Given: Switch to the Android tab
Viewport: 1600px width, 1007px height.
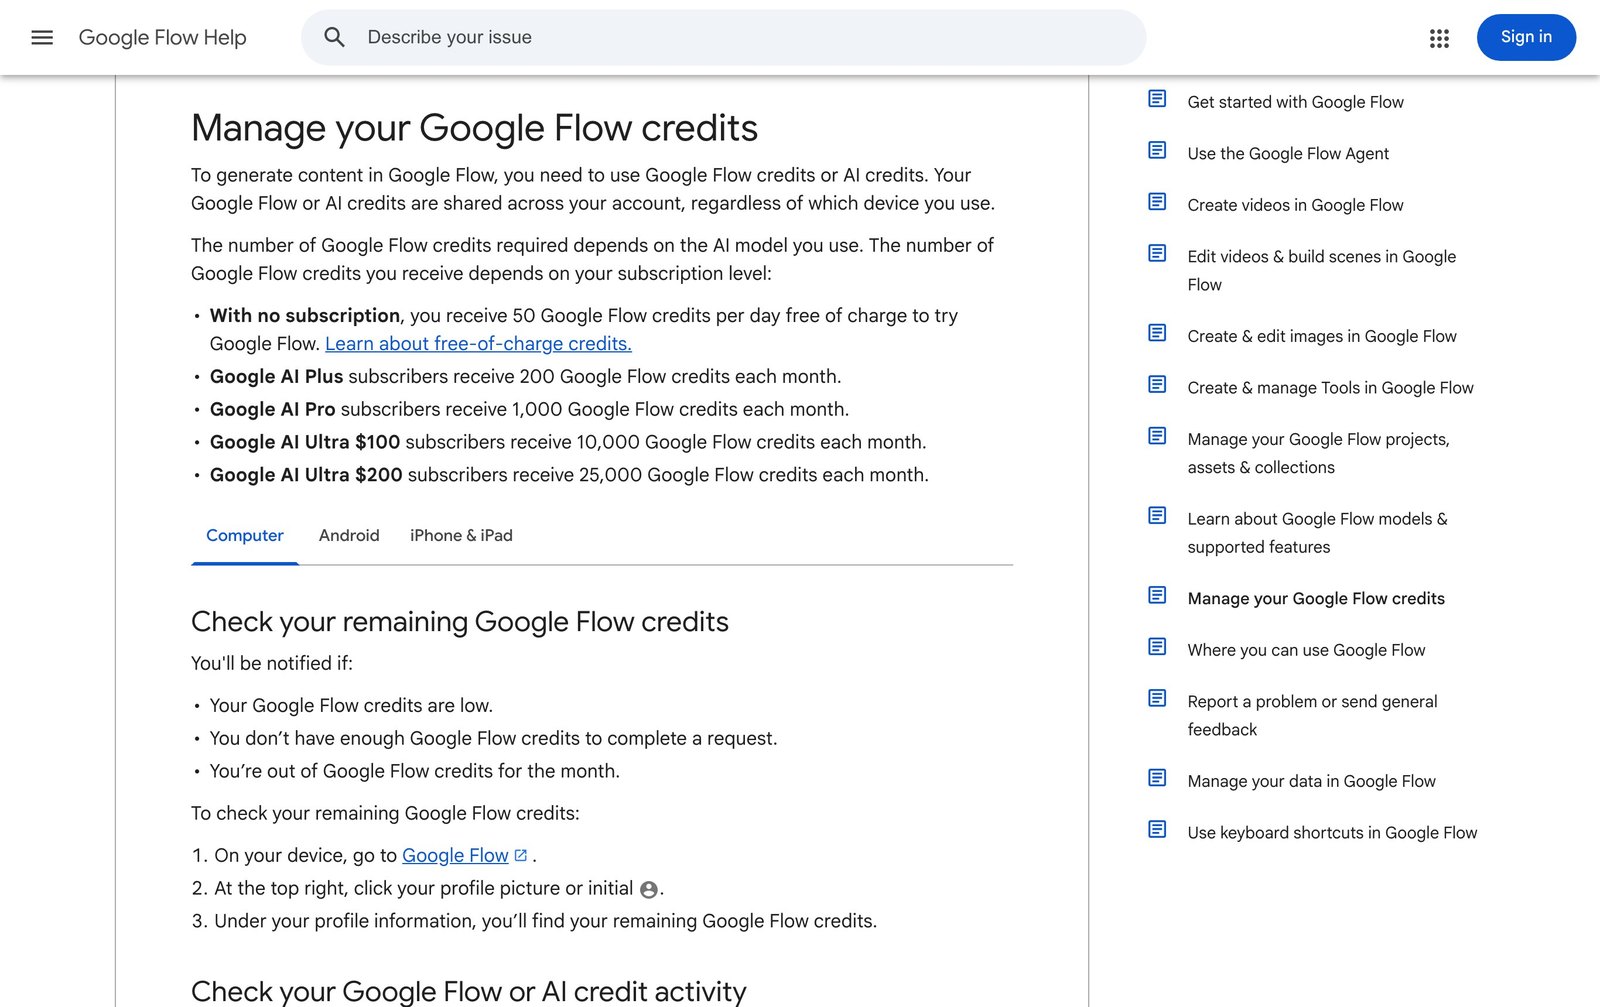Looking at the screenshot, I should pos(349,535).
